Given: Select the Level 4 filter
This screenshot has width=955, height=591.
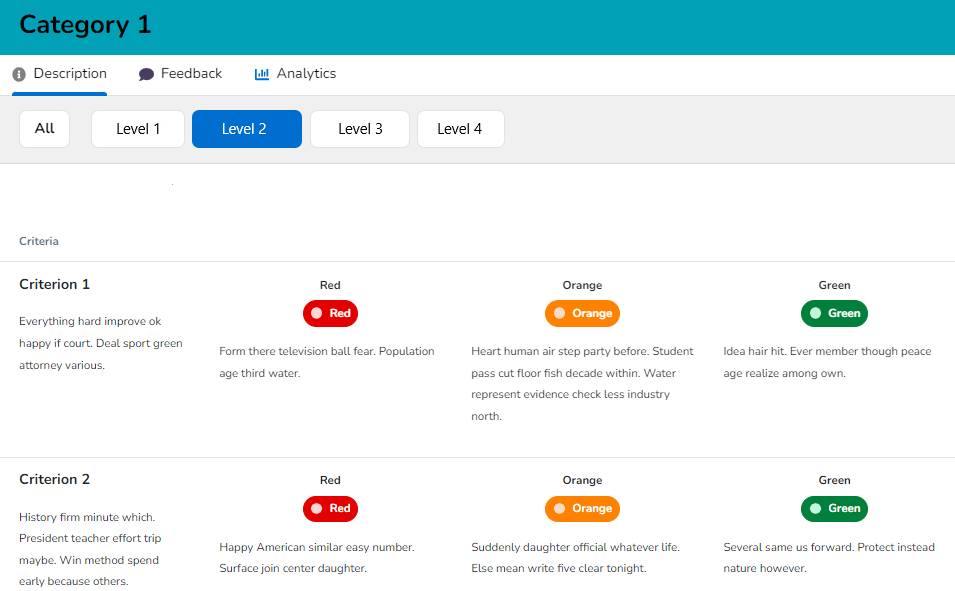Looking at the screenshot, I should (460, 128).
